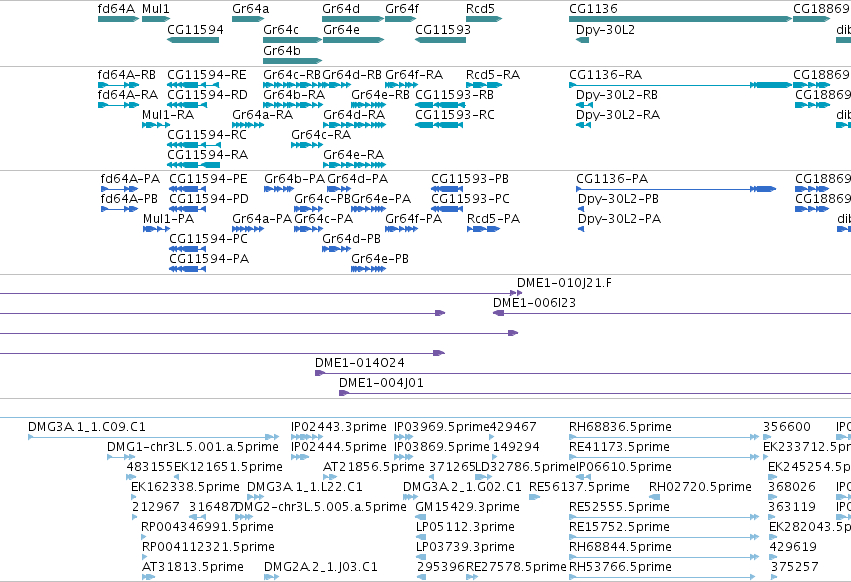The width and height of the screenshot is (851, 582).
Task: Click transcript CG11594-RC
Action: click(x=207, y=135)
